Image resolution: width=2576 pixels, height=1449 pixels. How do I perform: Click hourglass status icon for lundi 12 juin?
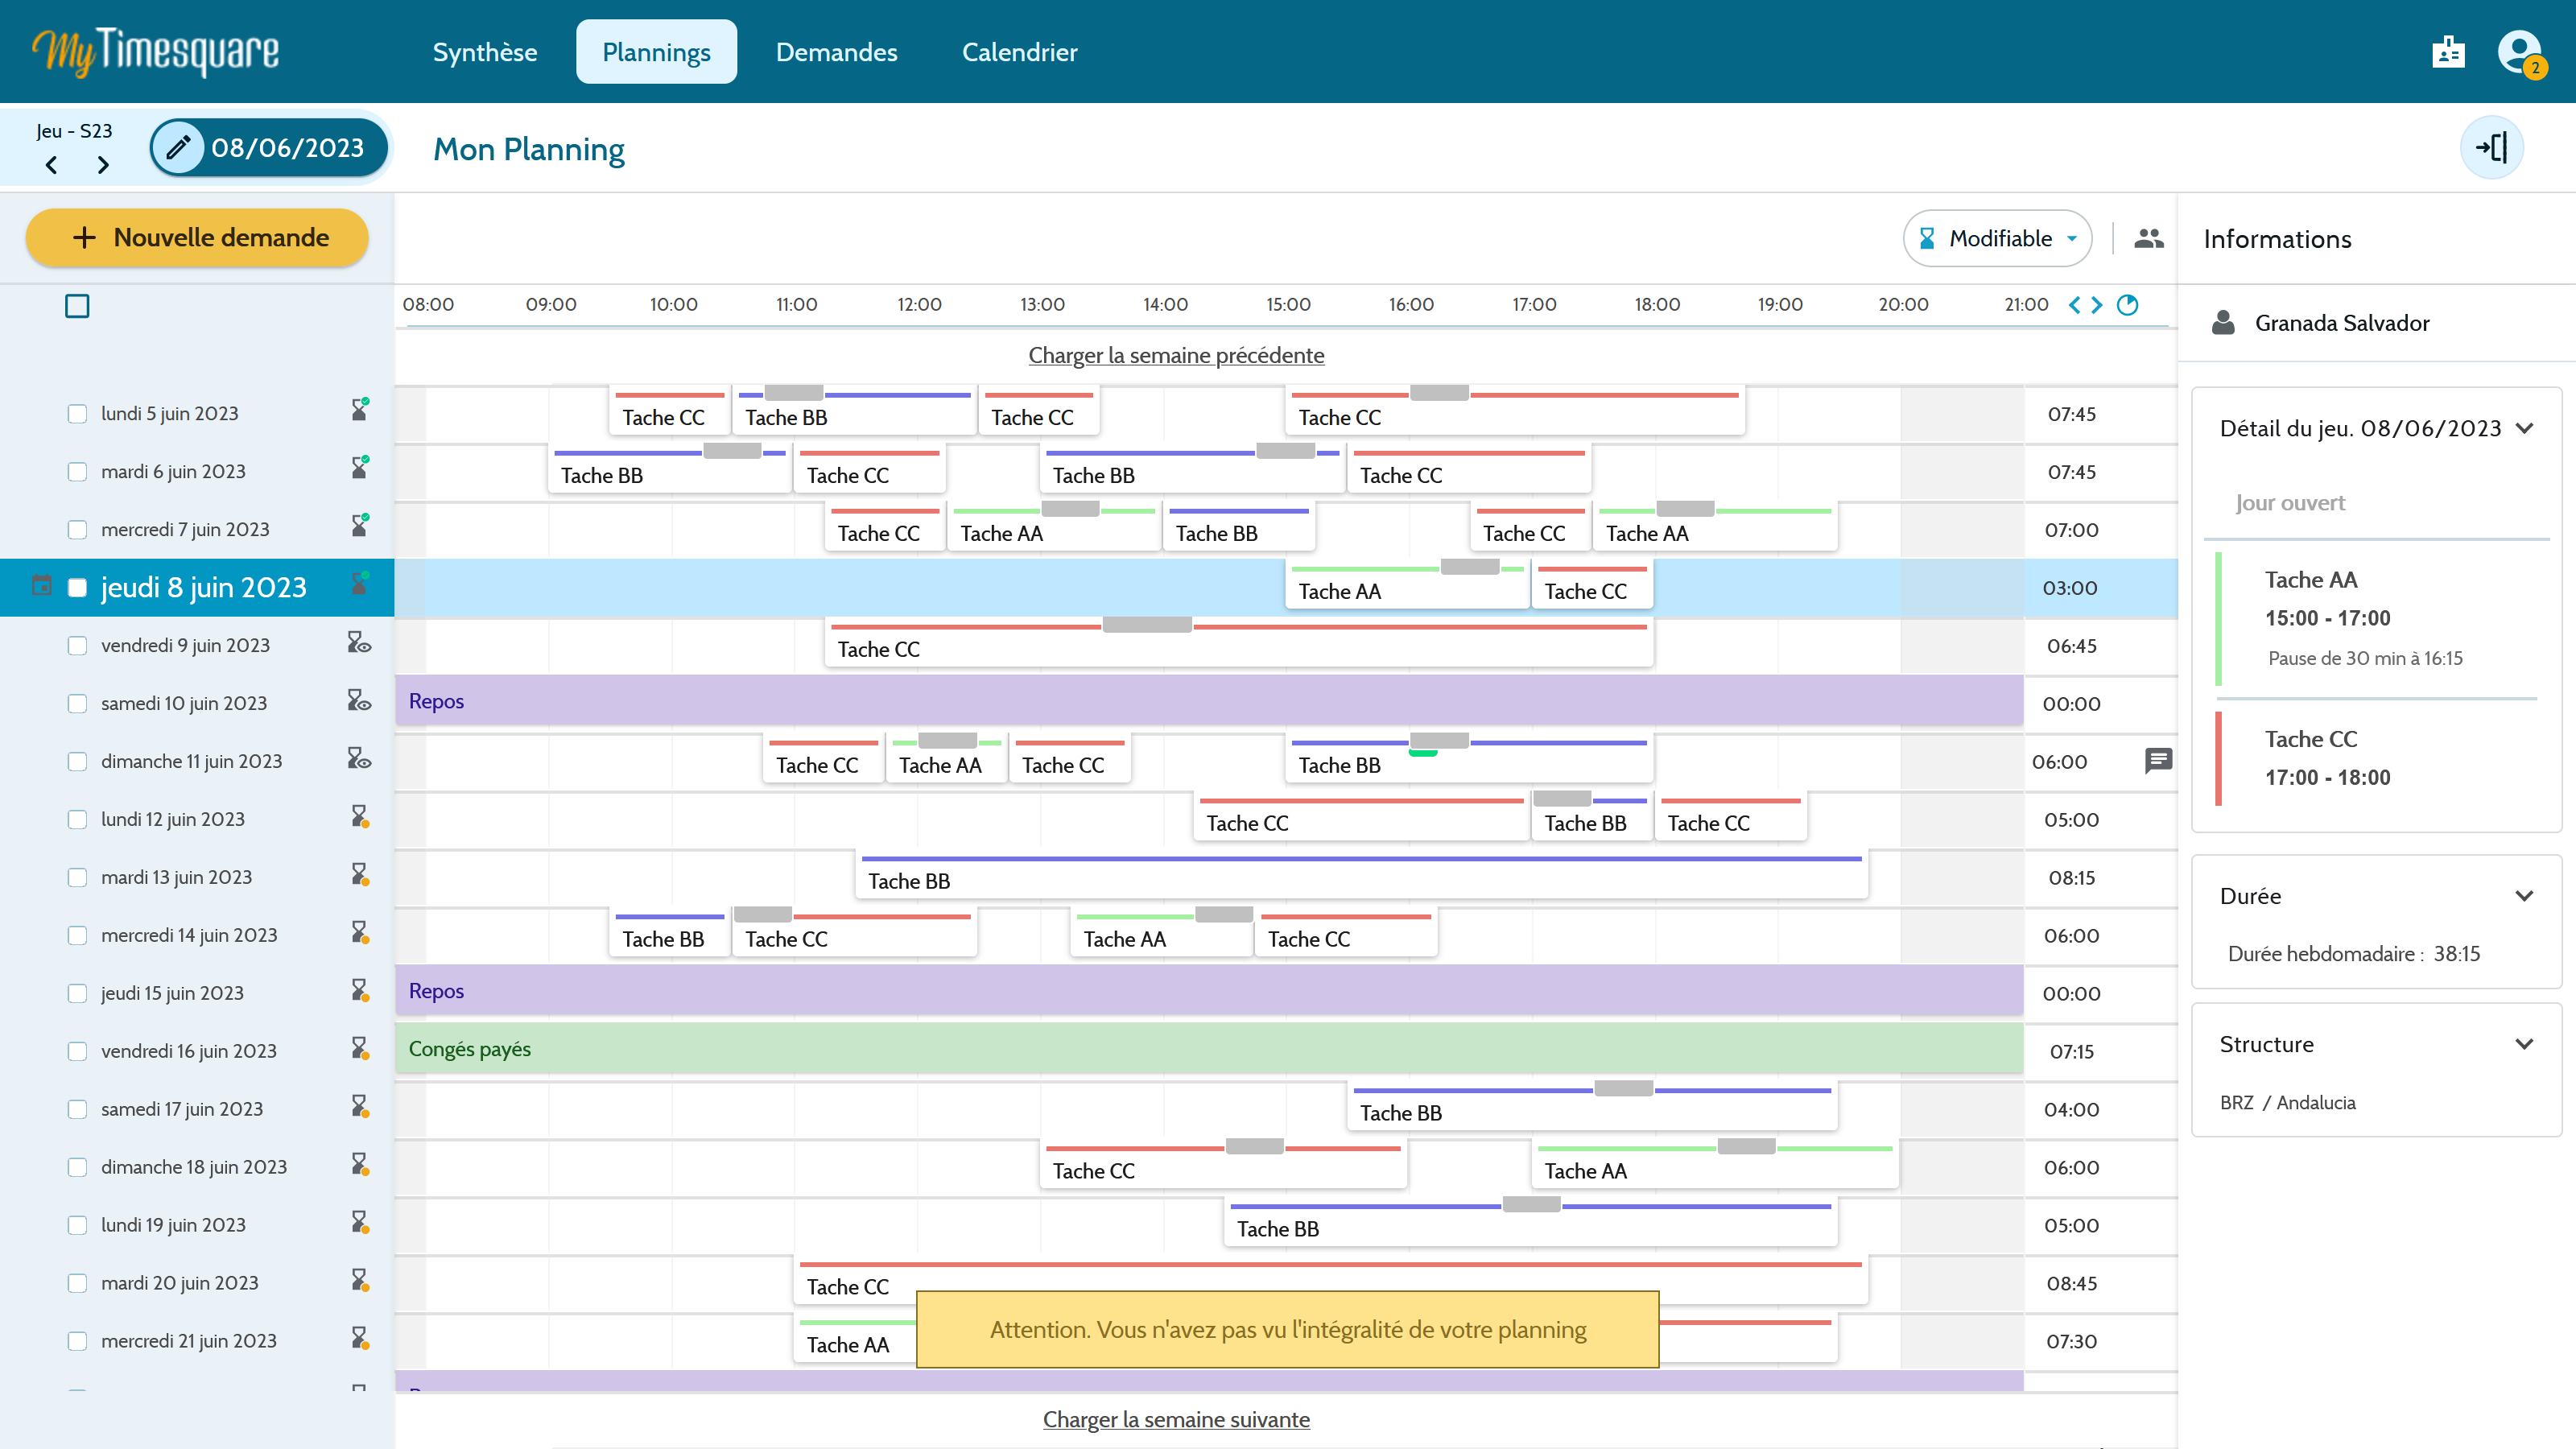pyautogui.click(x=360, y=817)
